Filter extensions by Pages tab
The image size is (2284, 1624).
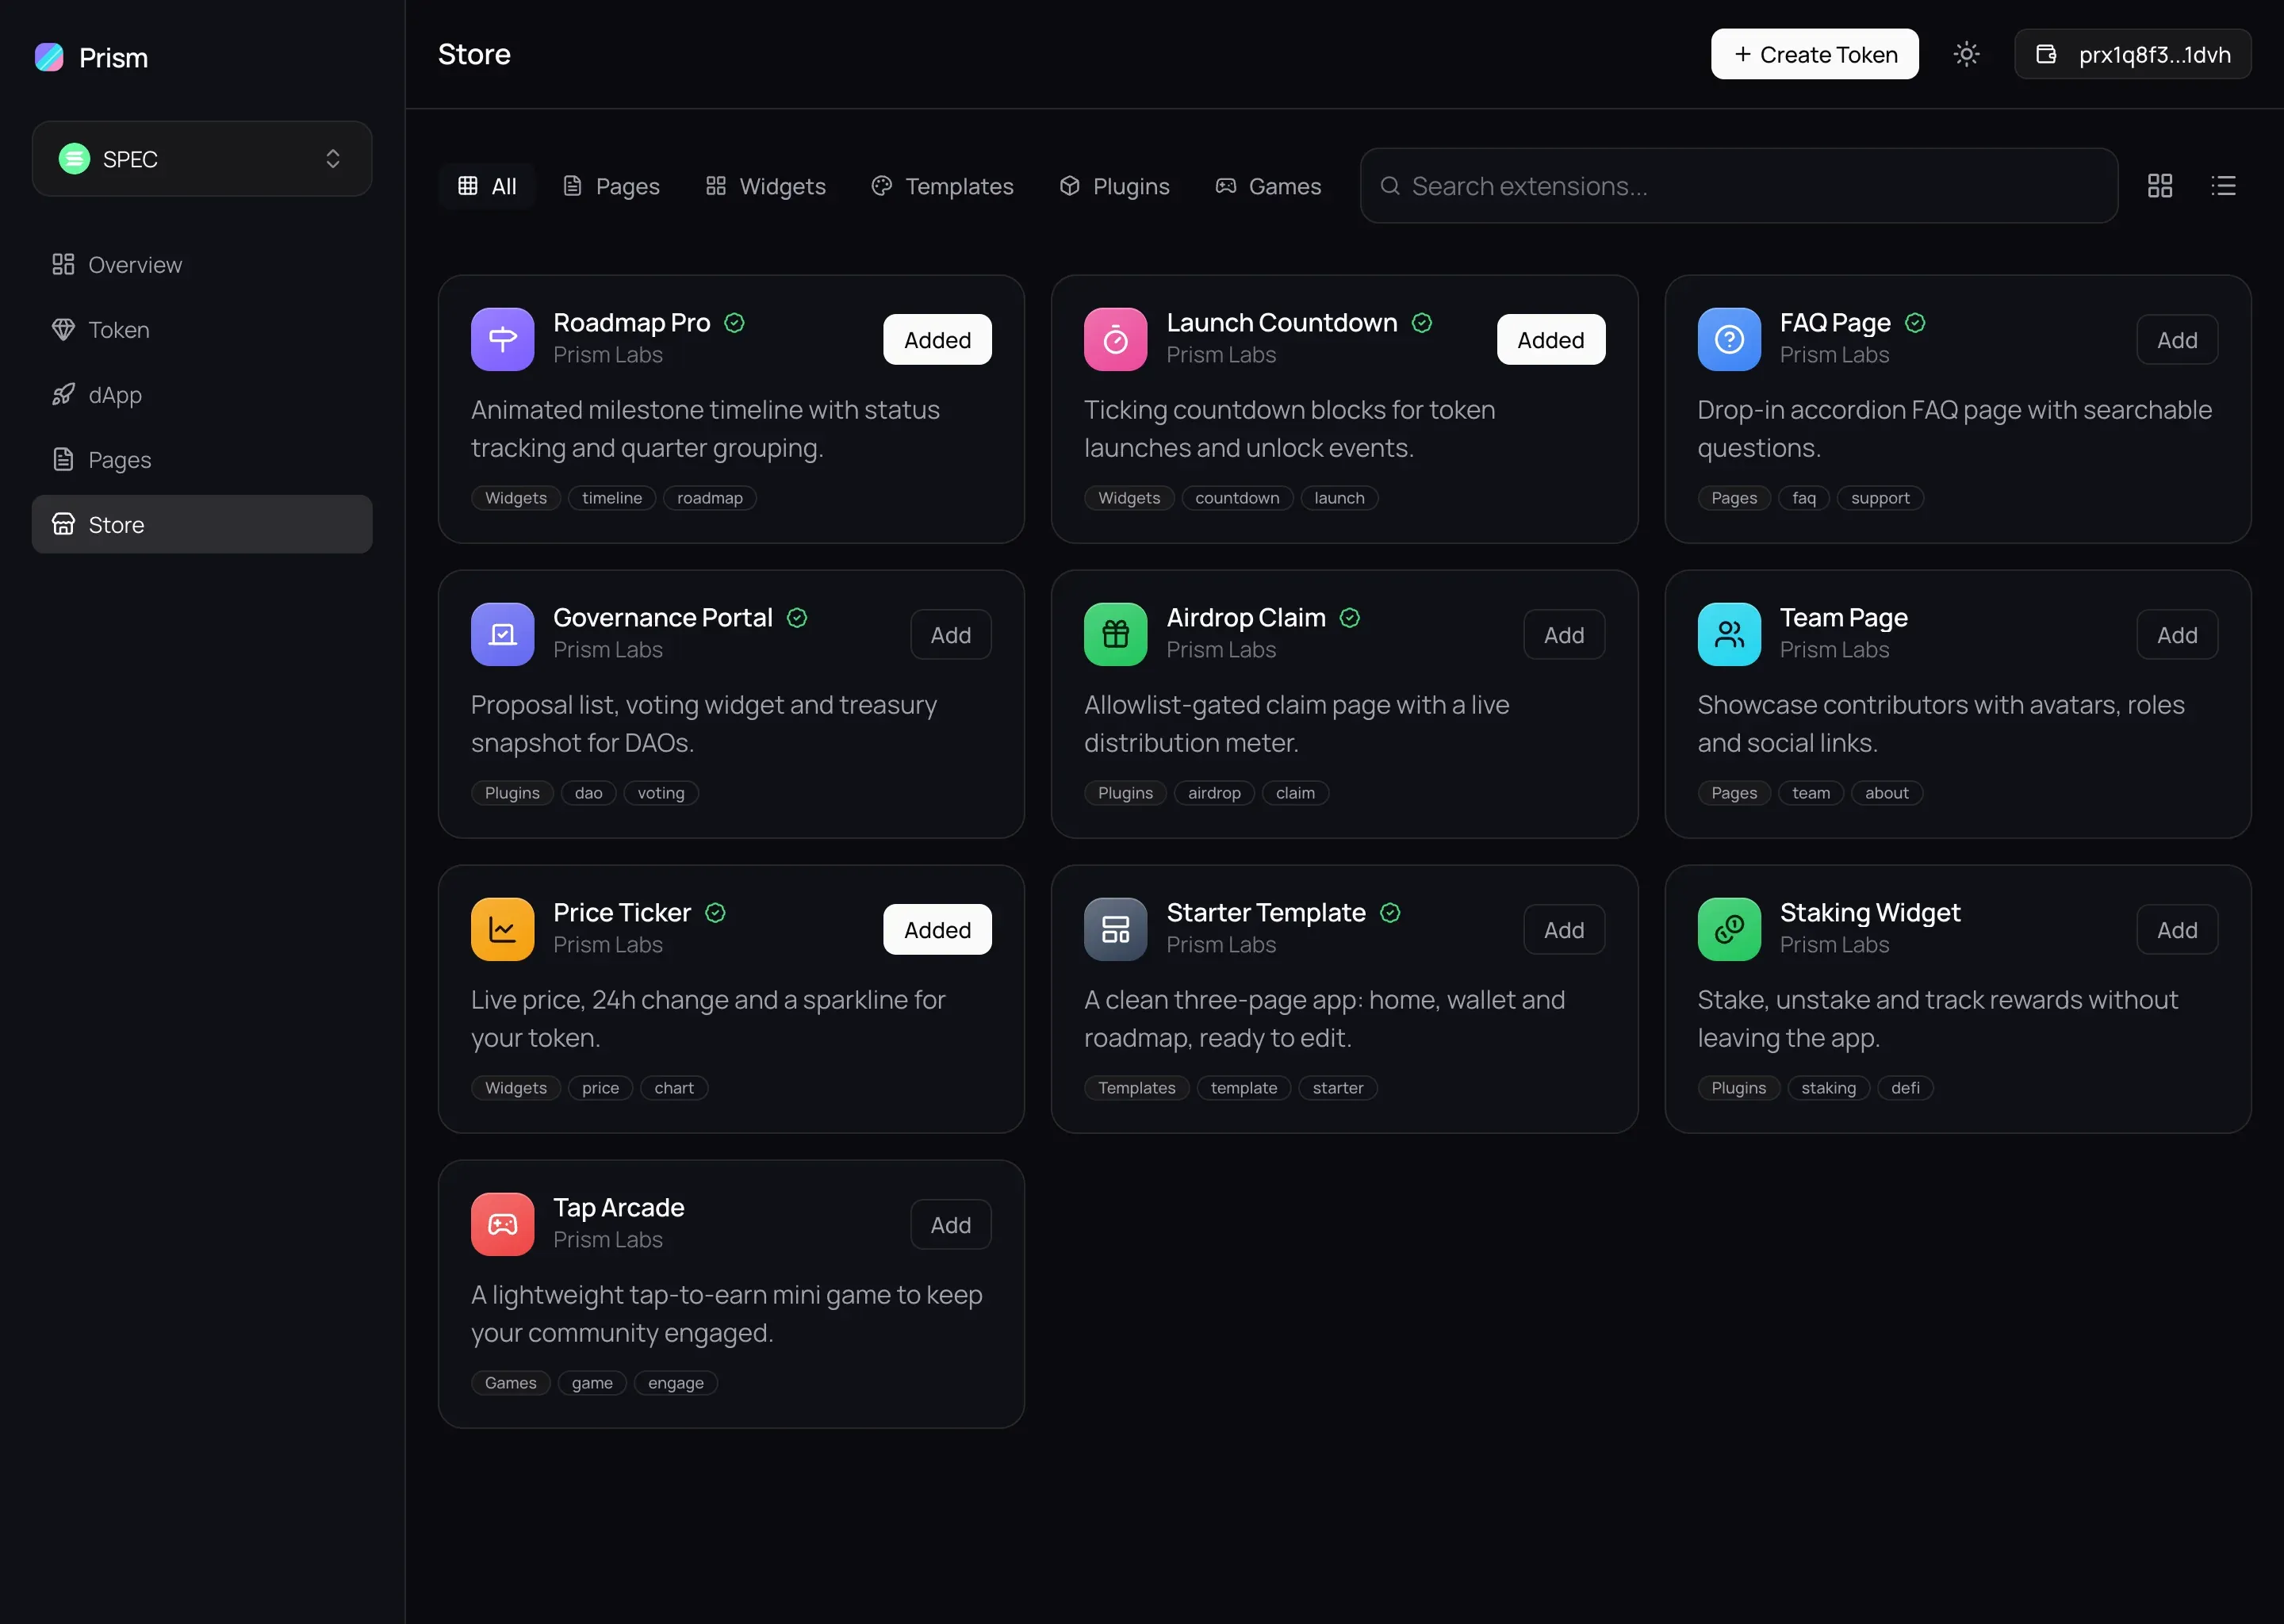pyautogui.click(x=611, y=186)
